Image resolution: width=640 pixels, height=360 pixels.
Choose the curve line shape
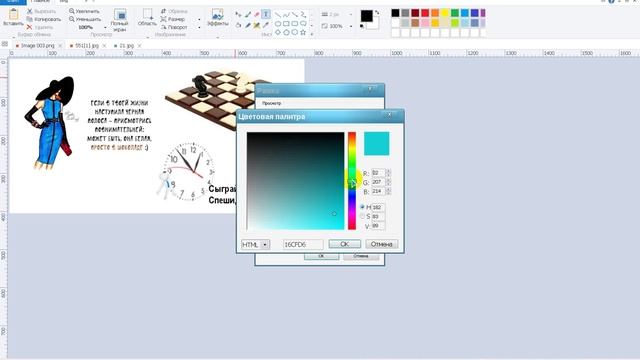286,15
